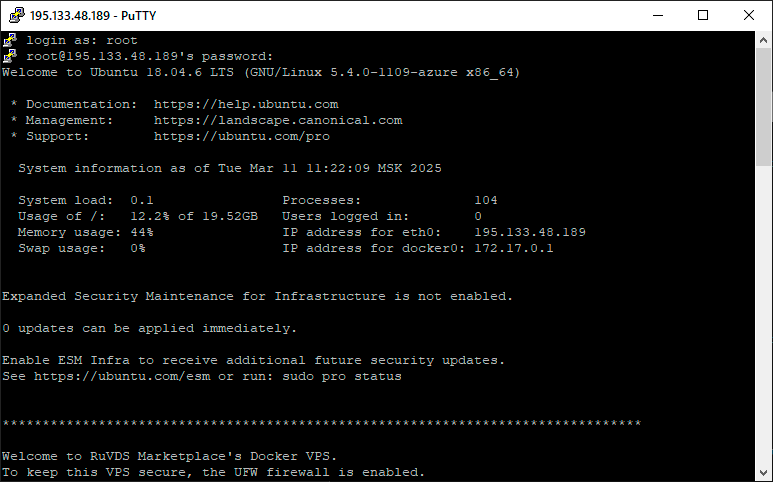The image size is (773, 482).
Task: Click 'login as: root' text
Action: click(82, 40)
